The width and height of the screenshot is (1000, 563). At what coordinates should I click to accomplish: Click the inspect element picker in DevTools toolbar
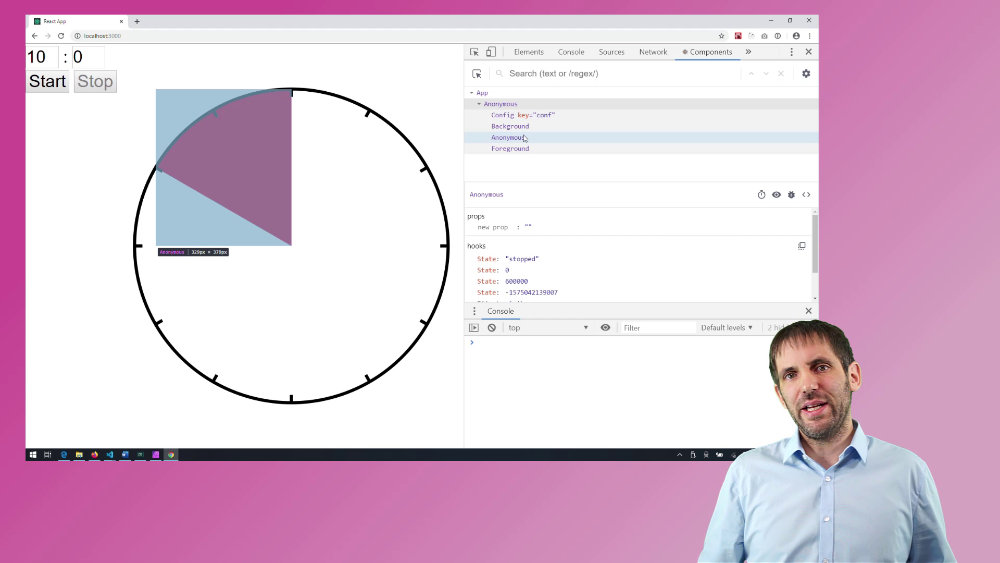coord(474,52)
